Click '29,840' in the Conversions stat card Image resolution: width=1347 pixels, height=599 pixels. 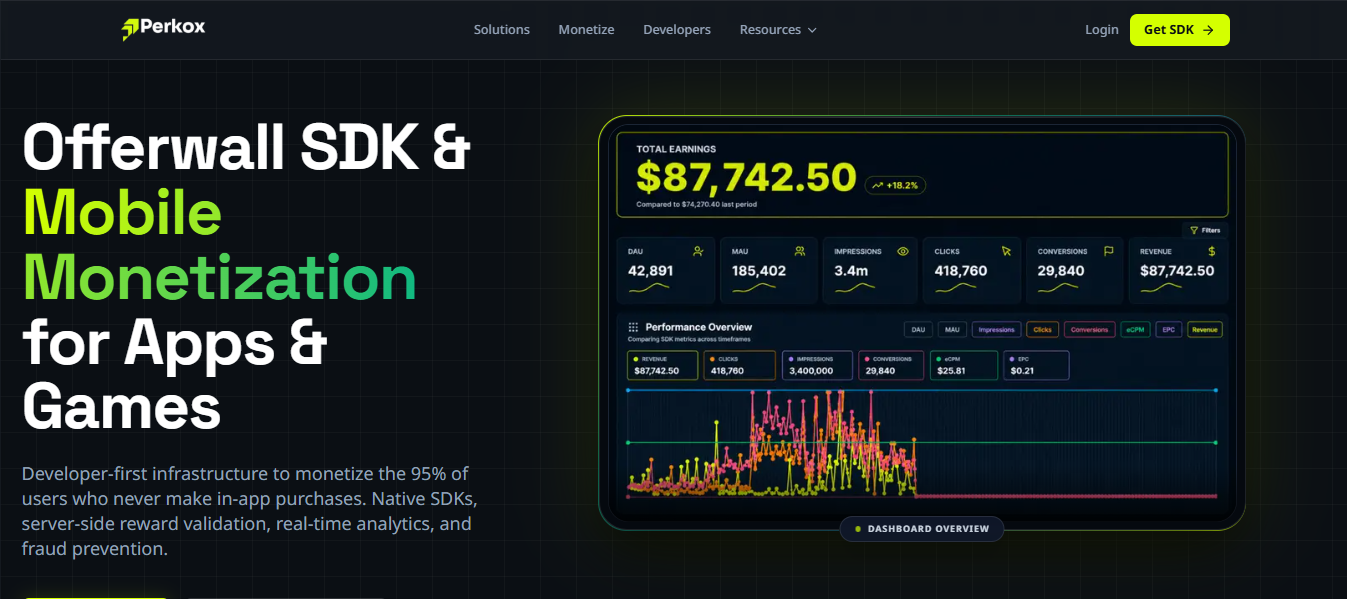coord(1061,271)
